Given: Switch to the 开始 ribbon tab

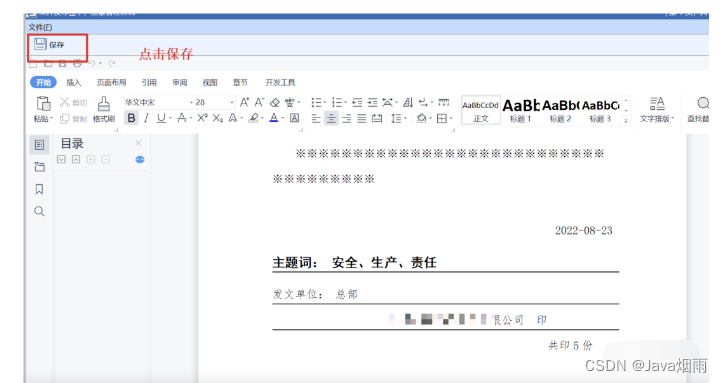Looking at the screenshot, I should (43, 82).
